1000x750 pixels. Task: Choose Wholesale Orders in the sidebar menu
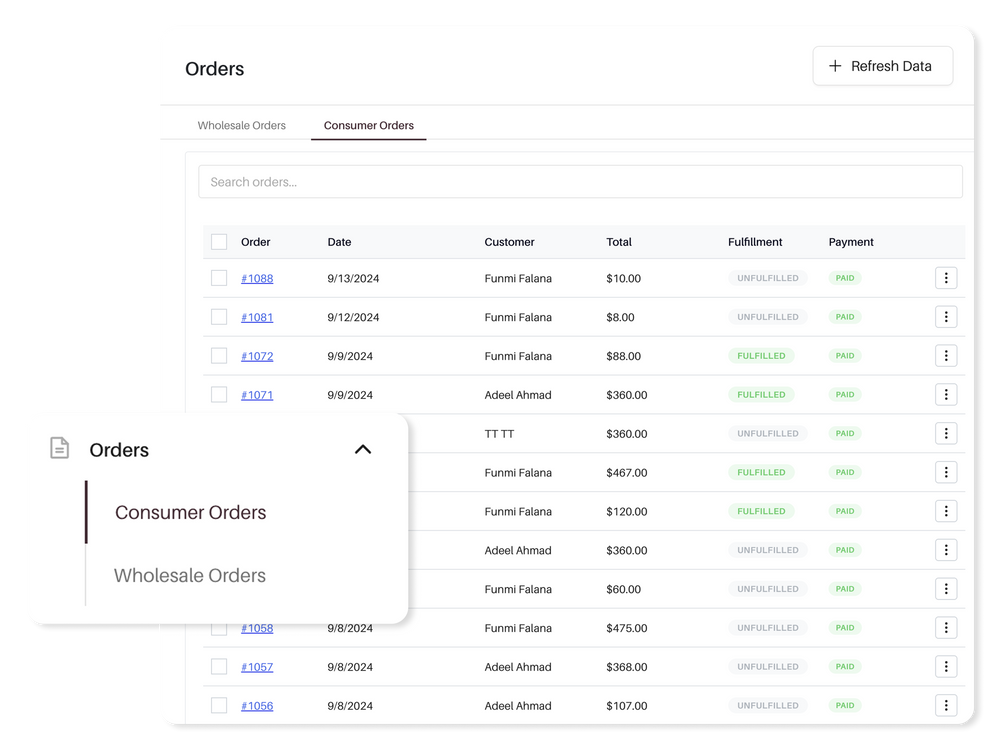pyautogui.click(x=190, y=576)
